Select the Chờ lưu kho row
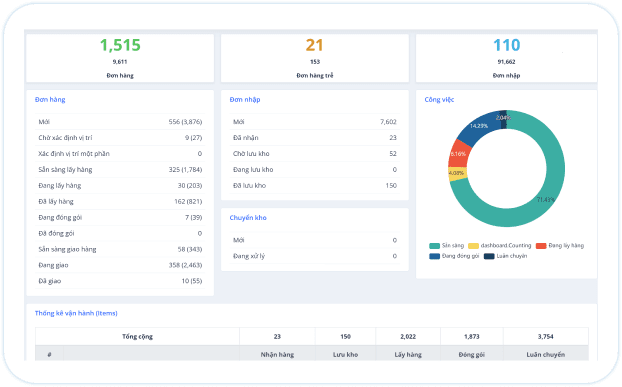The width and height of the screenshot is (622, 387). point(315,153)
